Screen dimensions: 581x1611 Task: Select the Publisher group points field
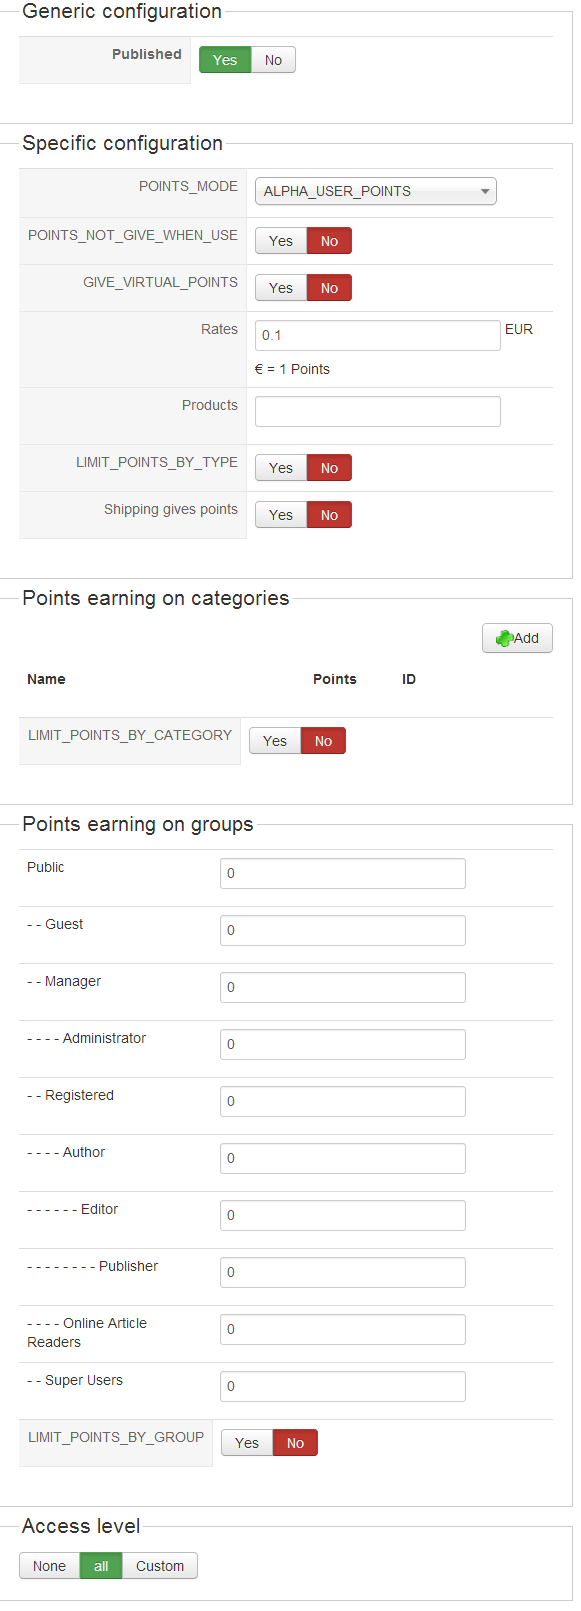343,1272
